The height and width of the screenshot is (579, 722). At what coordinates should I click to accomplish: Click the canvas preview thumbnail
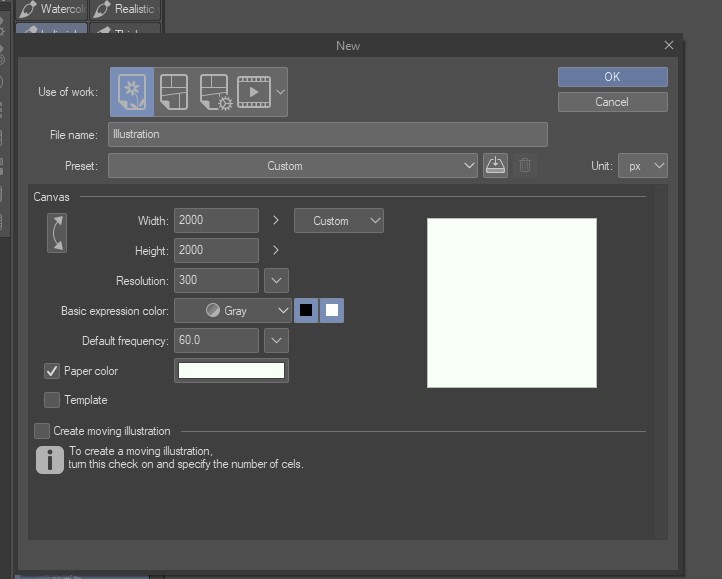pyautogui.click(x=512, y=303)
